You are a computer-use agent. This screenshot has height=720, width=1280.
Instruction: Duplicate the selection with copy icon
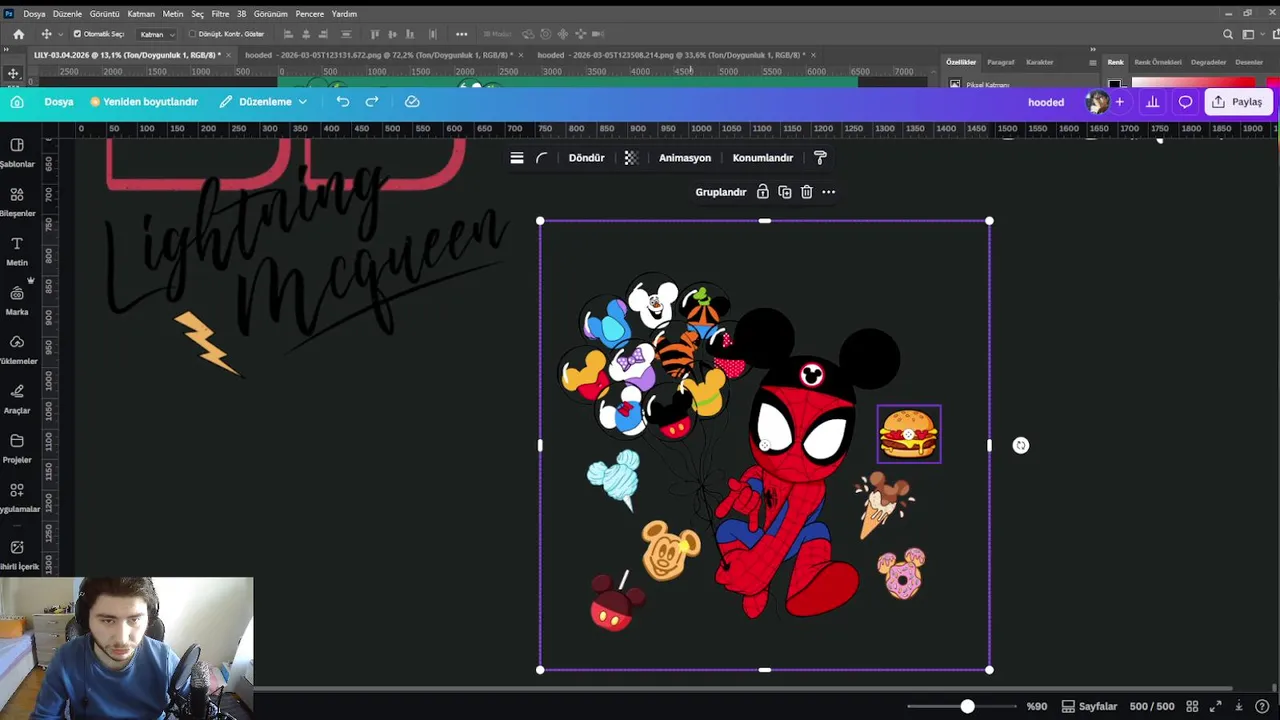coord(785,192)
